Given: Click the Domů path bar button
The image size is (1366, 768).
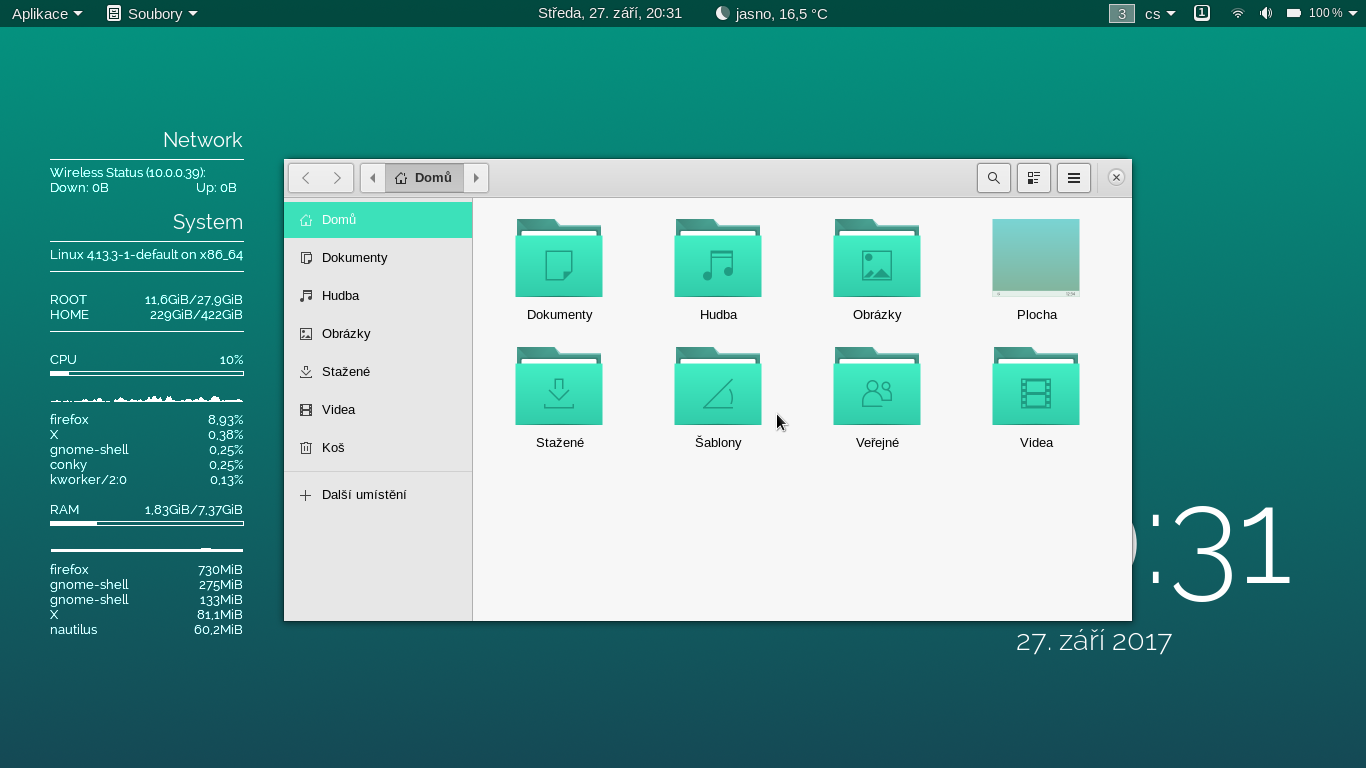Looking at the screenshot, I should (424, 178).
